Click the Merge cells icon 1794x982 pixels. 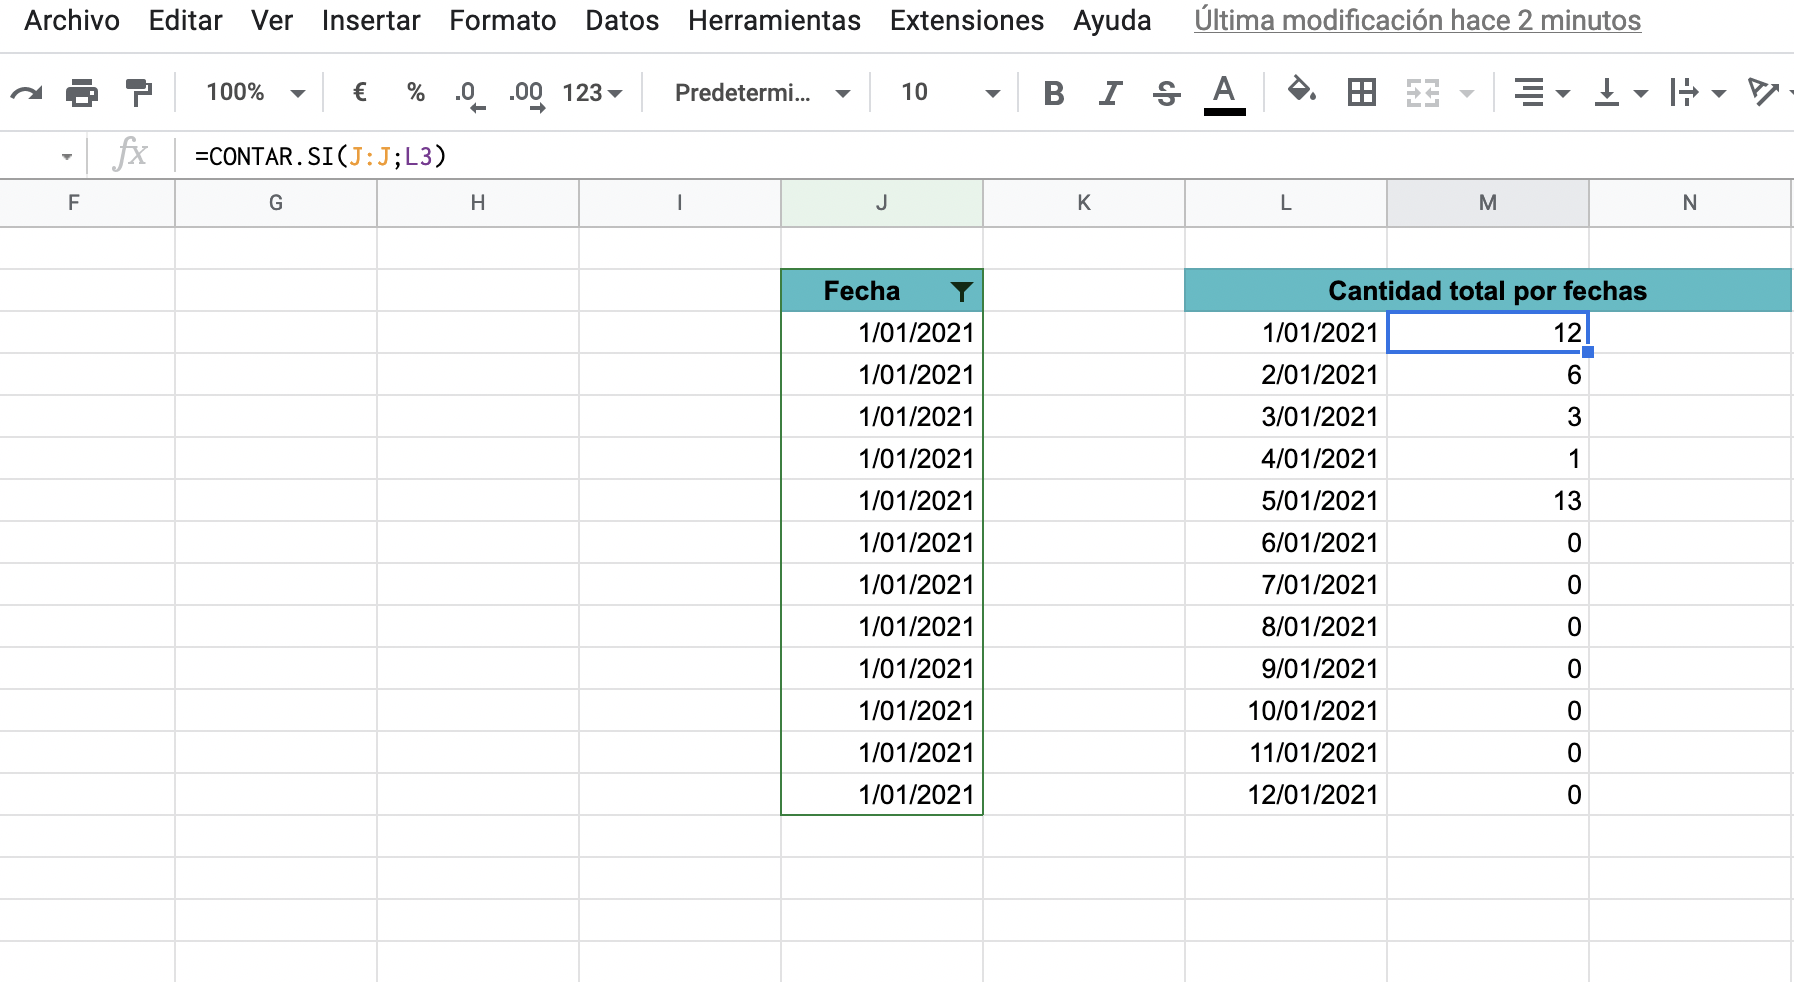point(1423,93)
